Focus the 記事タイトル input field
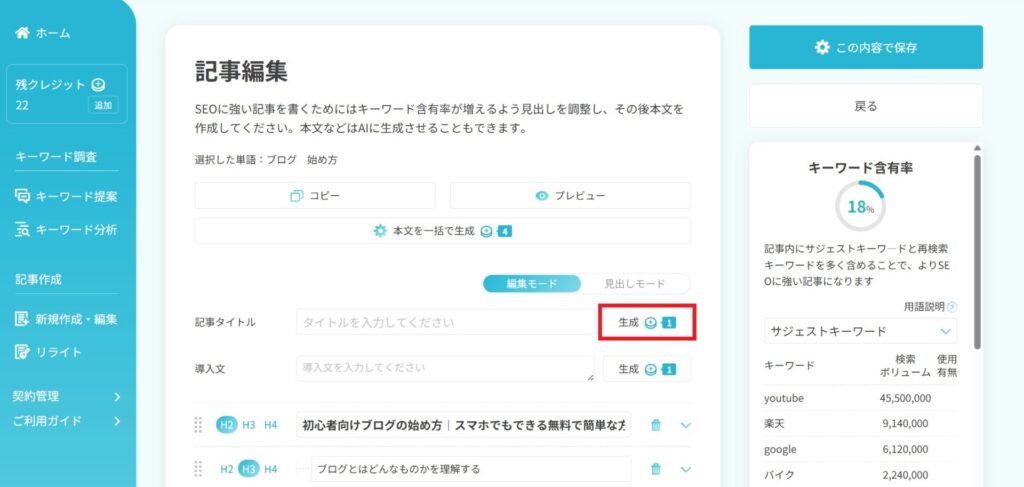This screenshot has width=1024, height=487. 445,322
